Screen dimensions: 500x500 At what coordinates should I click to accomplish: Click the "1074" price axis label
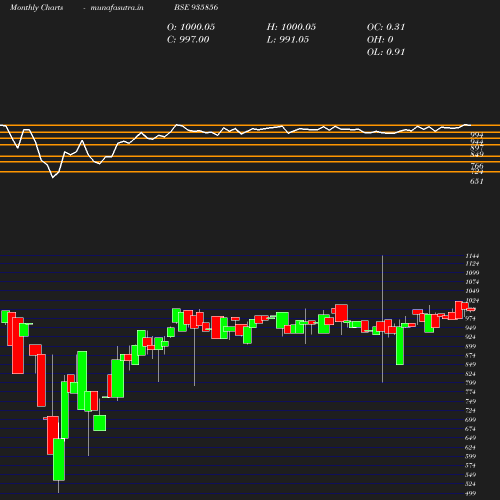tap(472, 282)
